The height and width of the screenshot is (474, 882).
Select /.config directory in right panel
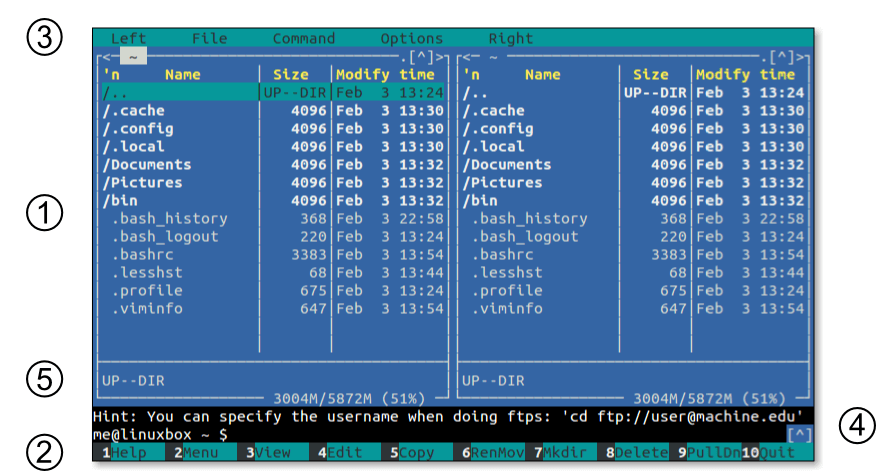click(633, 128)
